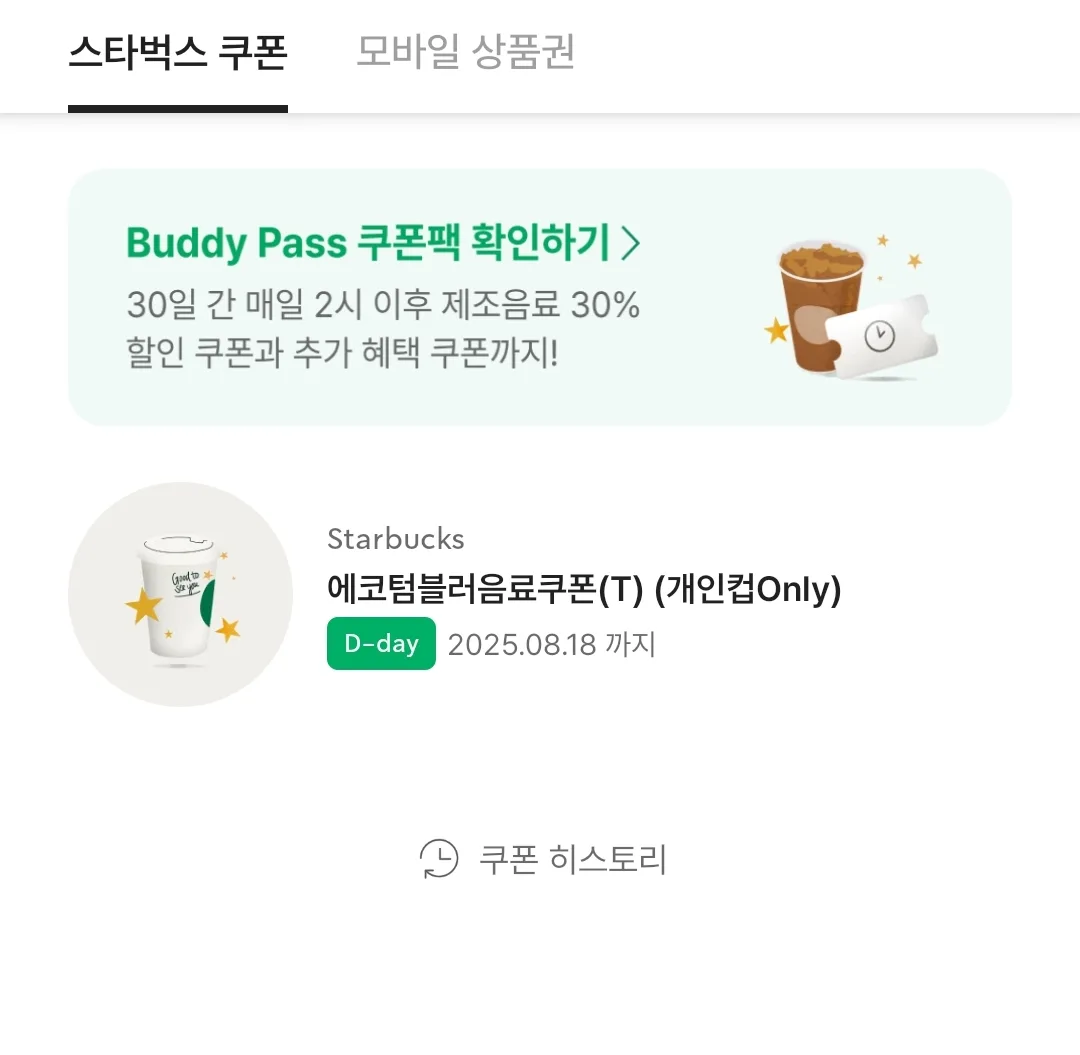Click the coupon history clock icon
The width and height of the screenshot is (1080, 1055).
point(439,858)
